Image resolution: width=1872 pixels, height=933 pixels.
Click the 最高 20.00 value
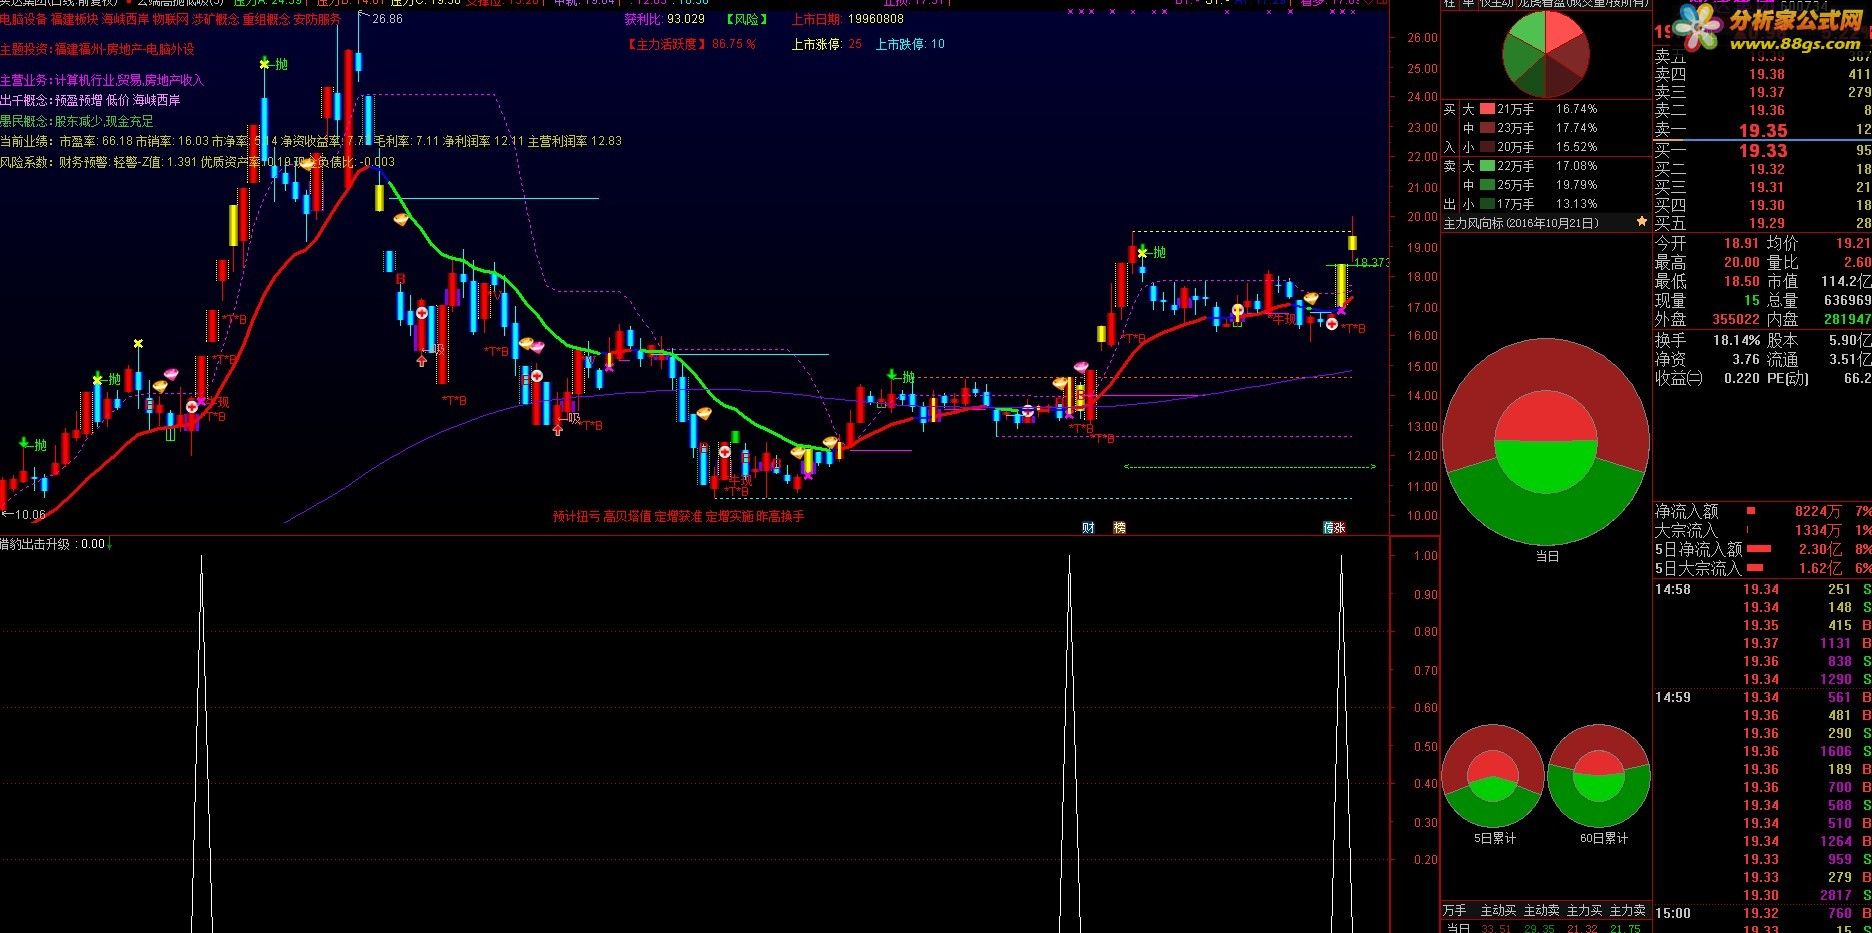pos(1741,262)
